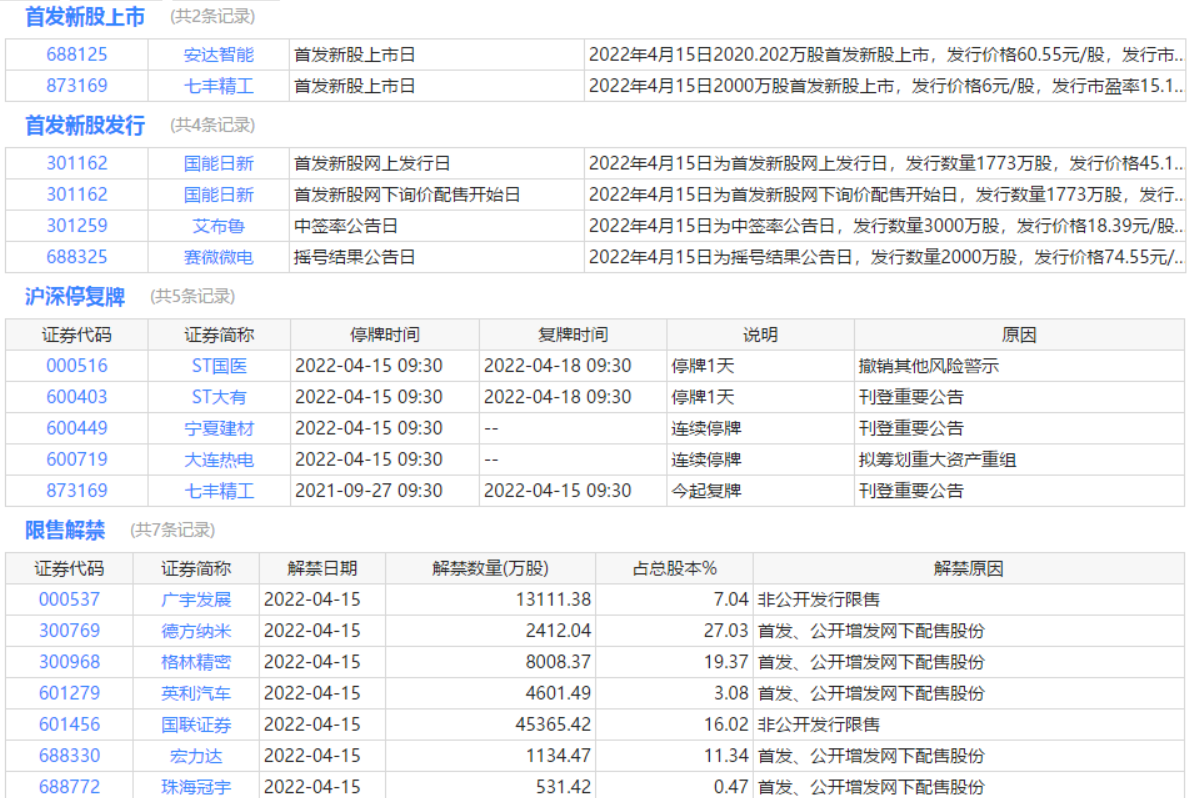Image resolution: width=1198 pixels, height=798 pixels.
Task: Open stock code 600403 link
Action: tap(76, 397)
